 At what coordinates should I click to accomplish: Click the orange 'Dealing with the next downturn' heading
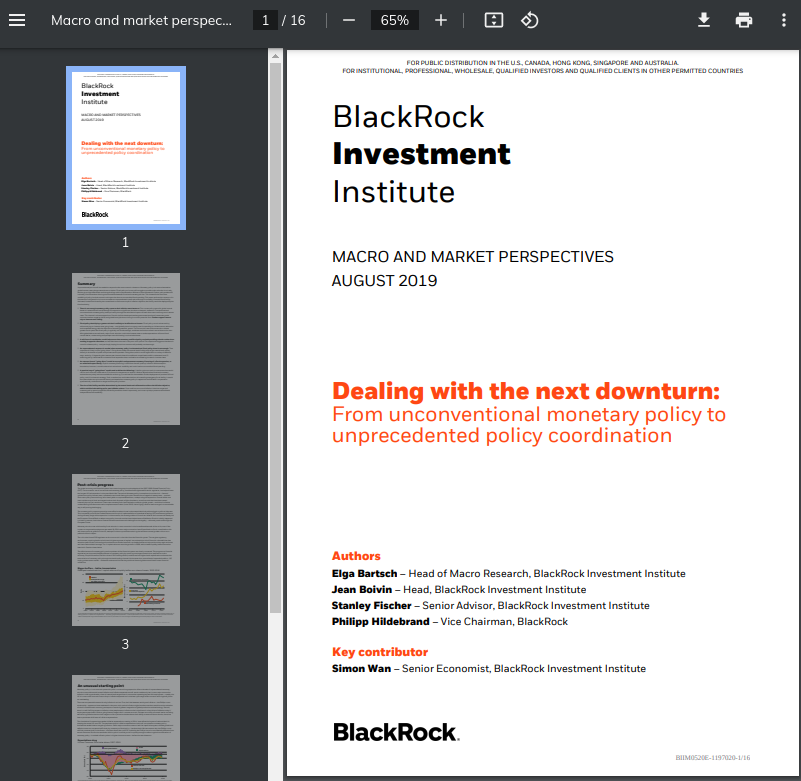[526, 391]
